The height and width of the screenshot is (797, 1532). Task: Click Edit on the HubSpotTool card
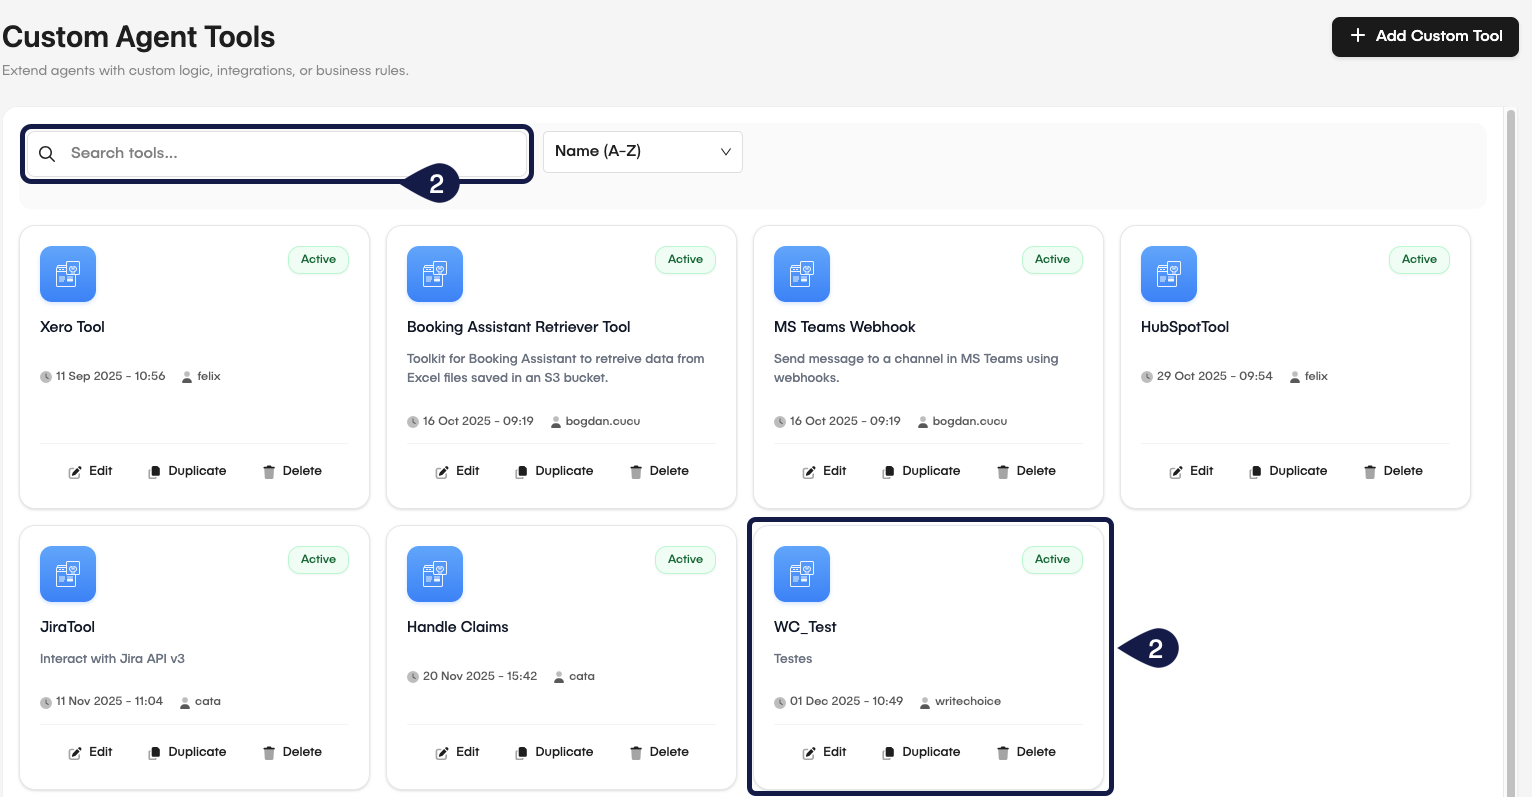click(x=1191, y=470)
